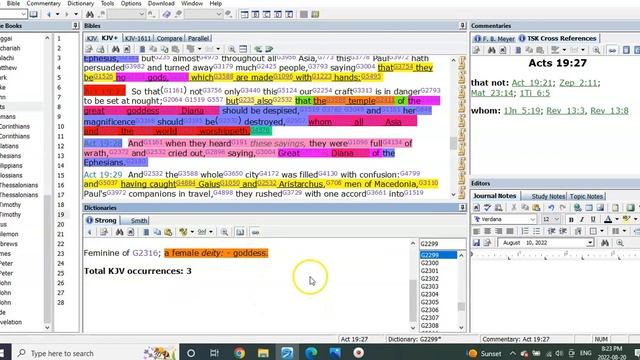Click the binoculars icon beside the journal date

[x=605, y=243]
